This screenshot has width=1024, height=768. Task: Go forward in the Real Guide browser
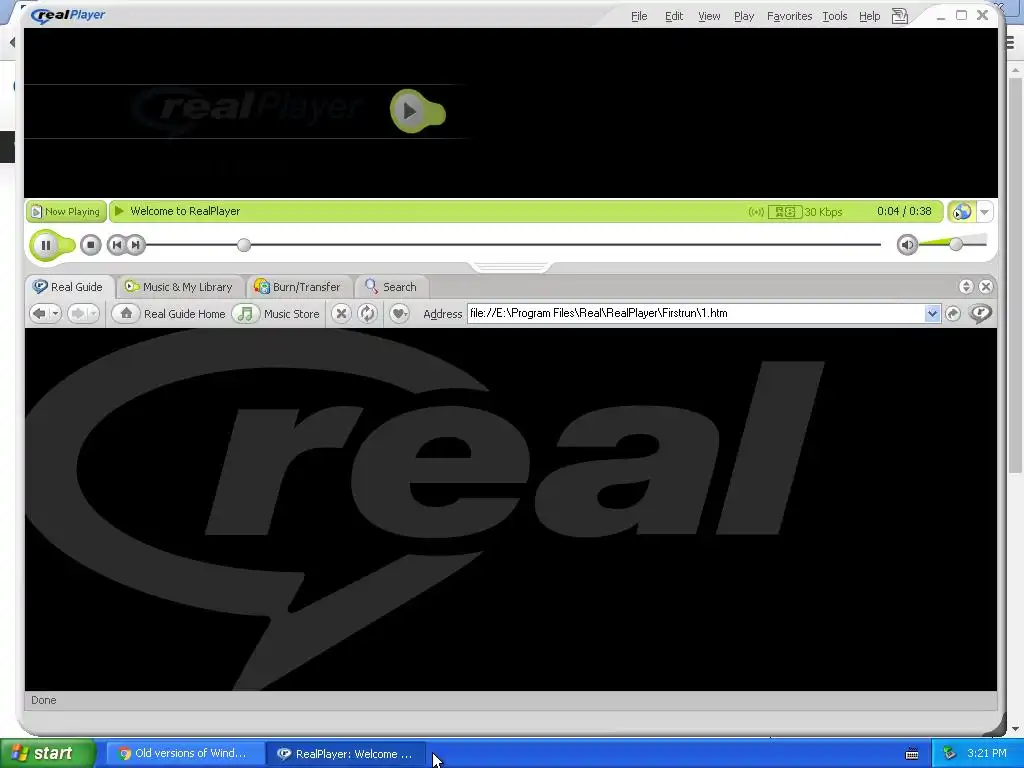(x=77, y=313)
